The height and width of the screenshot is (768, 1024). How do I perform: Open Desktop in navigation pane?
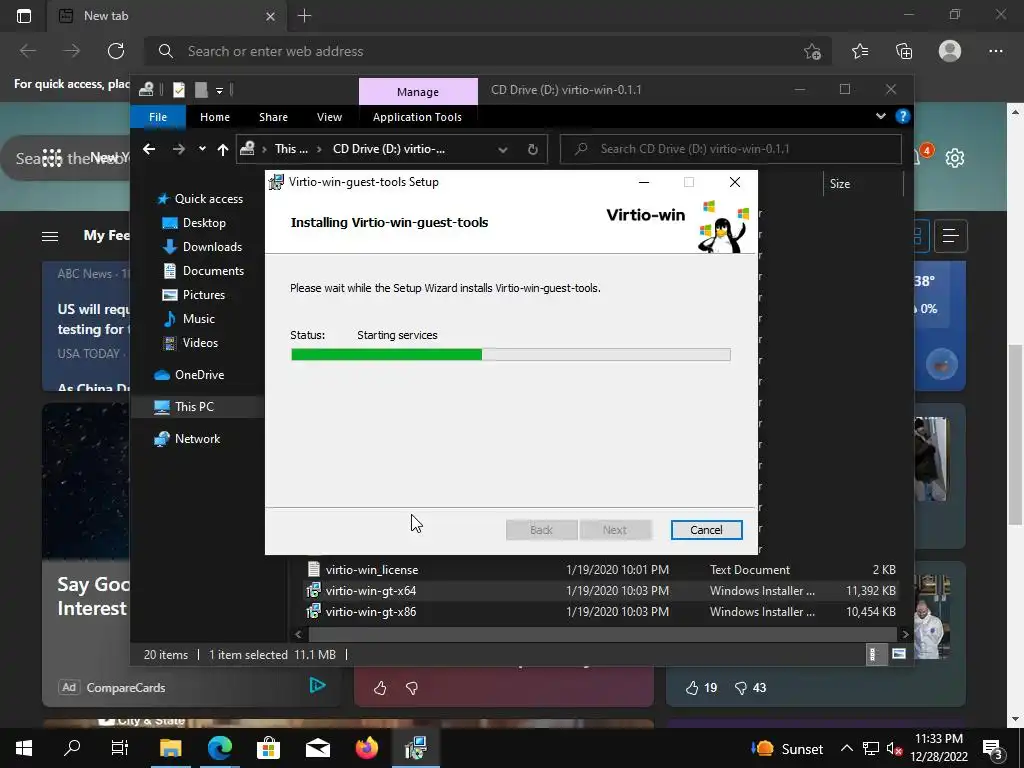204,223
